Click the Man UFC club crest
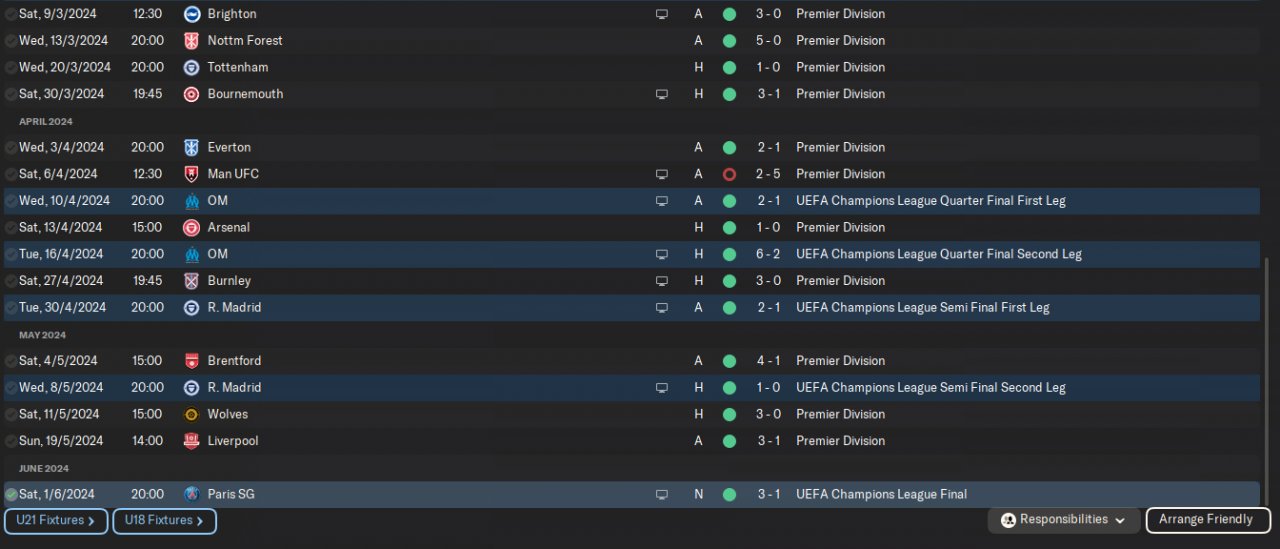This screenshot has height=549, width=1280. coord(192,174)
